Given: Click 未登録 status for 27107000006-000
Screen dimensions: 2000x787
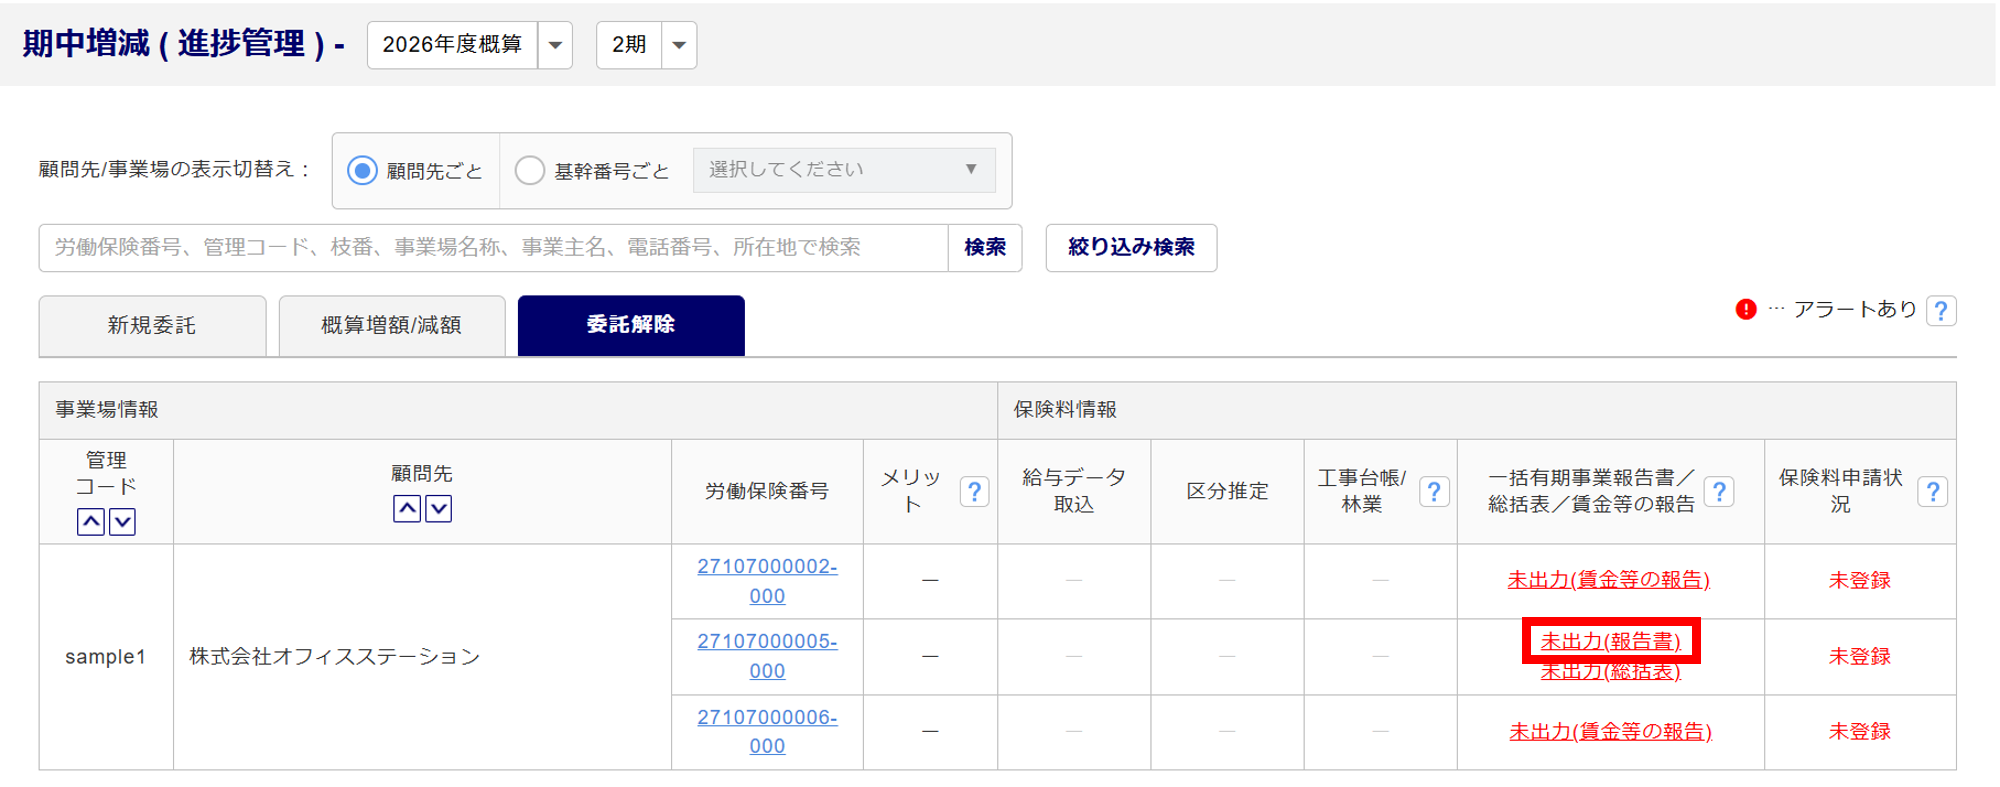Looking at the screenshot, I should (1859, 732).
